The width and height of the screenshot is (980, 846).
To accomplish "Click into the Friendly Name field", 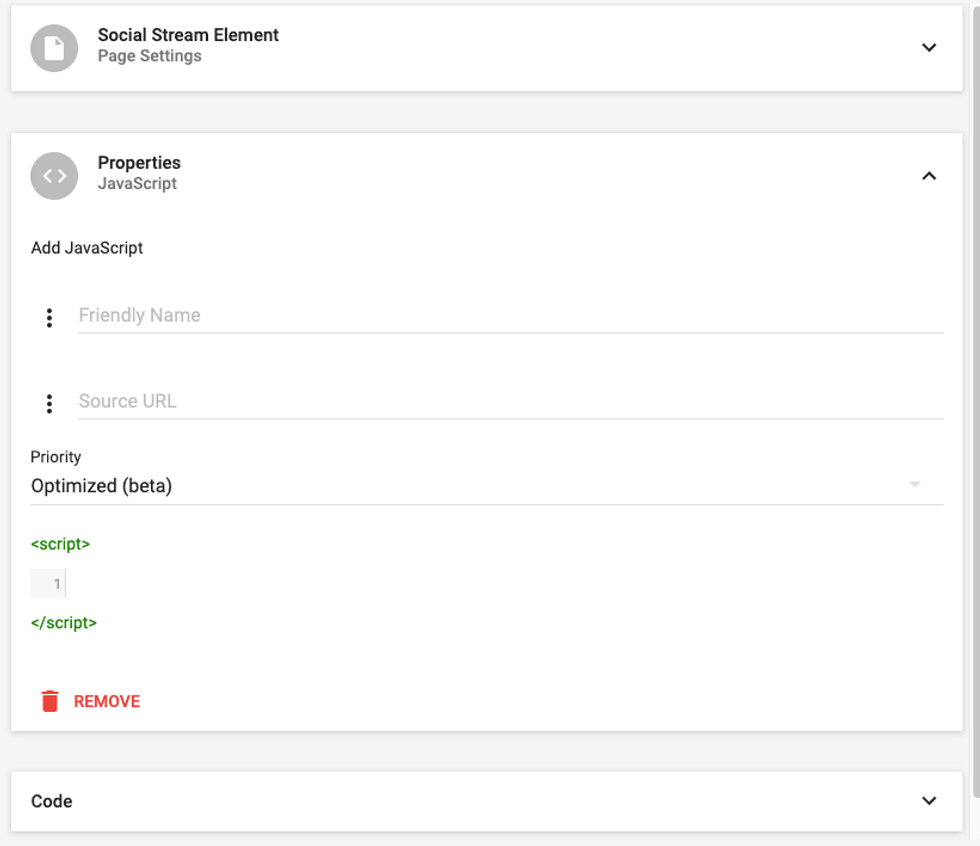I will (x=510, y=315).
